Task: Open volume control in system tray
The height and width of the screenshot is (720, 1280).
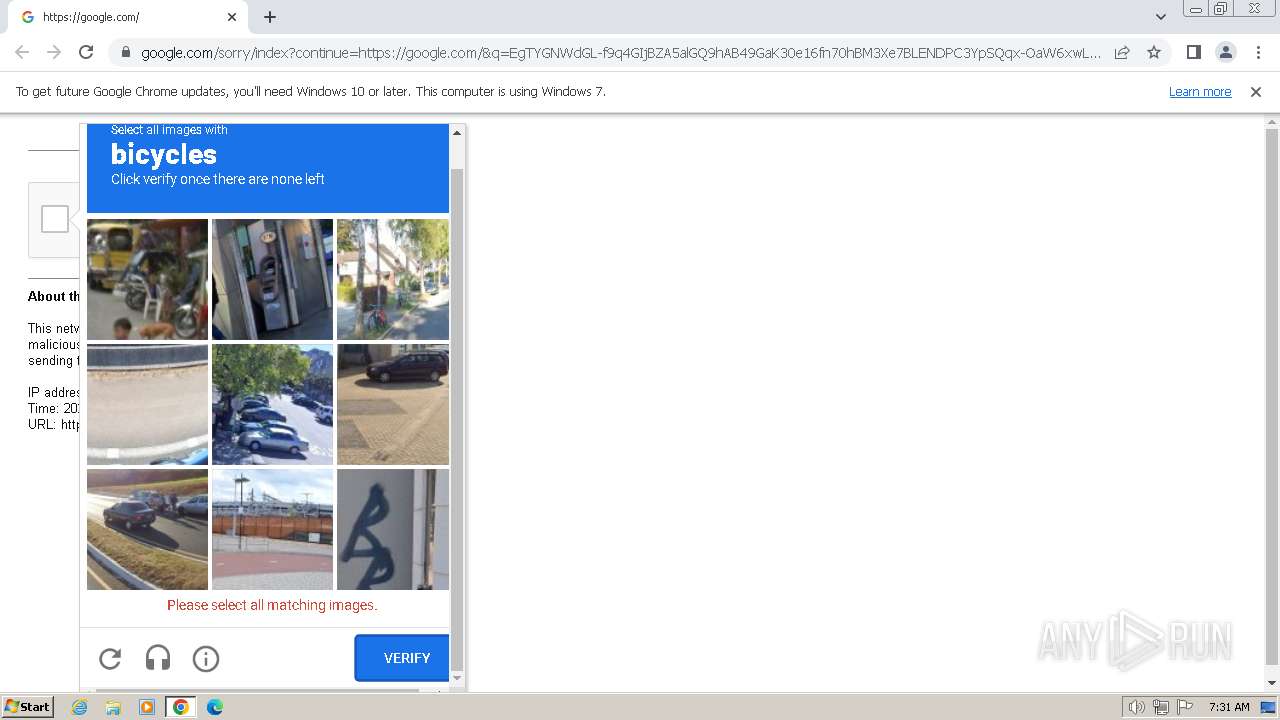Action: point(1136,707)
